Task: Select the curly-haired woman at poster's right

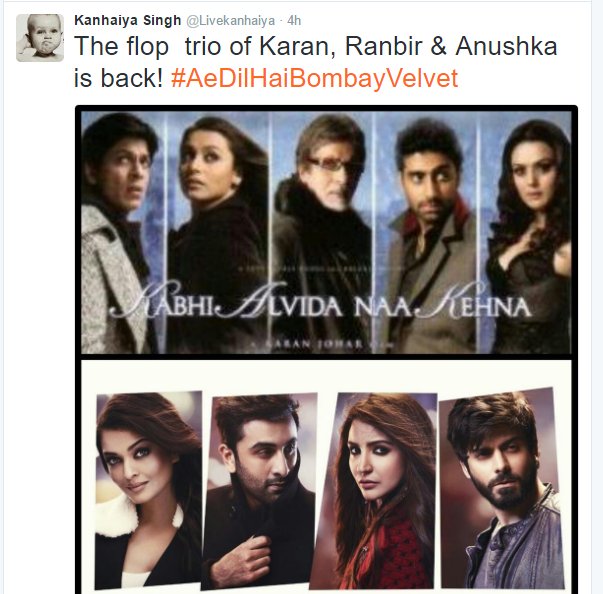Action: 525,233
